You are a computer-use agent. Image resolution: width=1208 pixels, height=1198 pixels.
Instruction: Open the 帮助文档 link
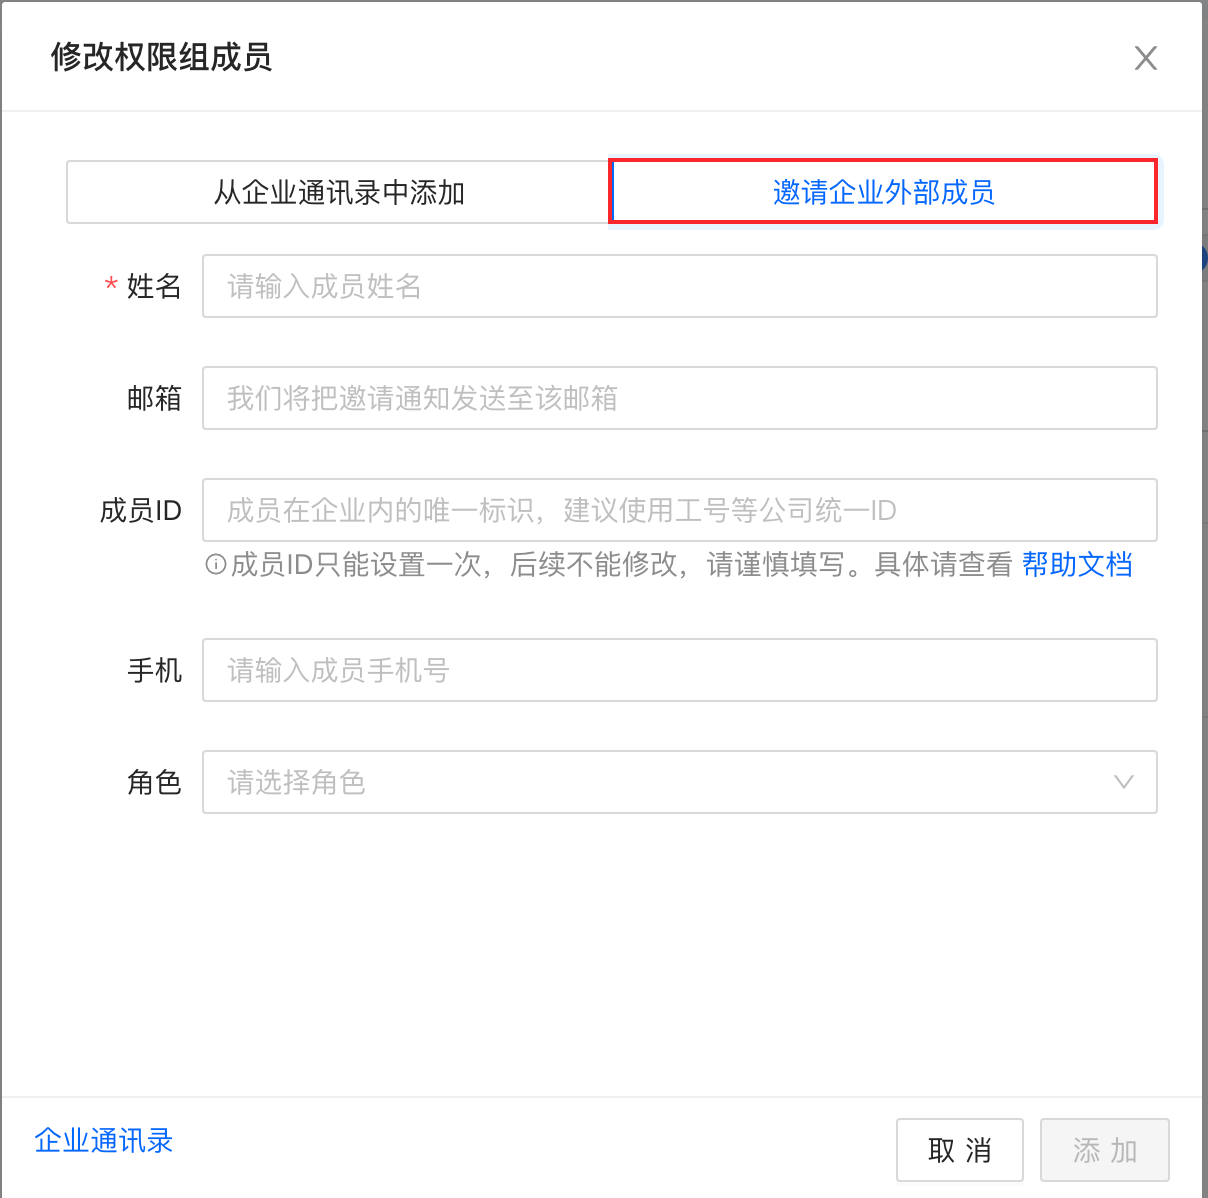[x=1077, y=565]
